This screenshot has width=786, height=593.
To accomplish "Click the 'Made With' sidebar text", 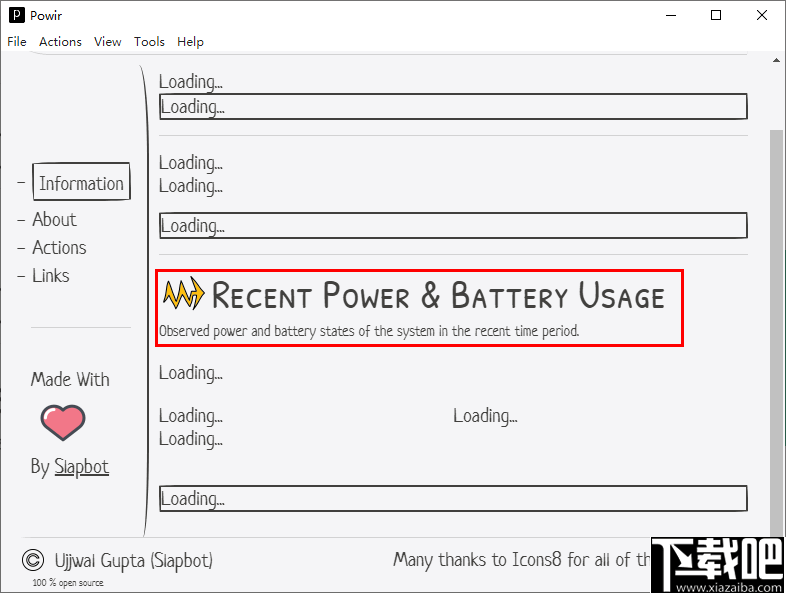I will (x=70, y=379).
